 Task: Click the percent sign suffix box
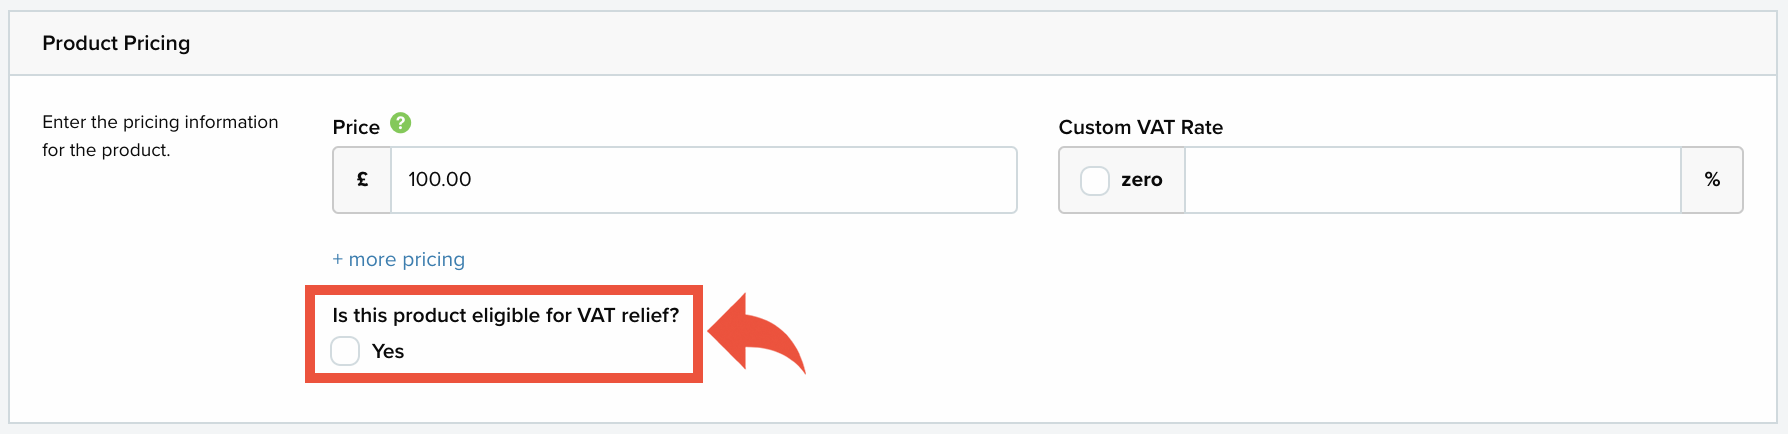pos(1712,180)
